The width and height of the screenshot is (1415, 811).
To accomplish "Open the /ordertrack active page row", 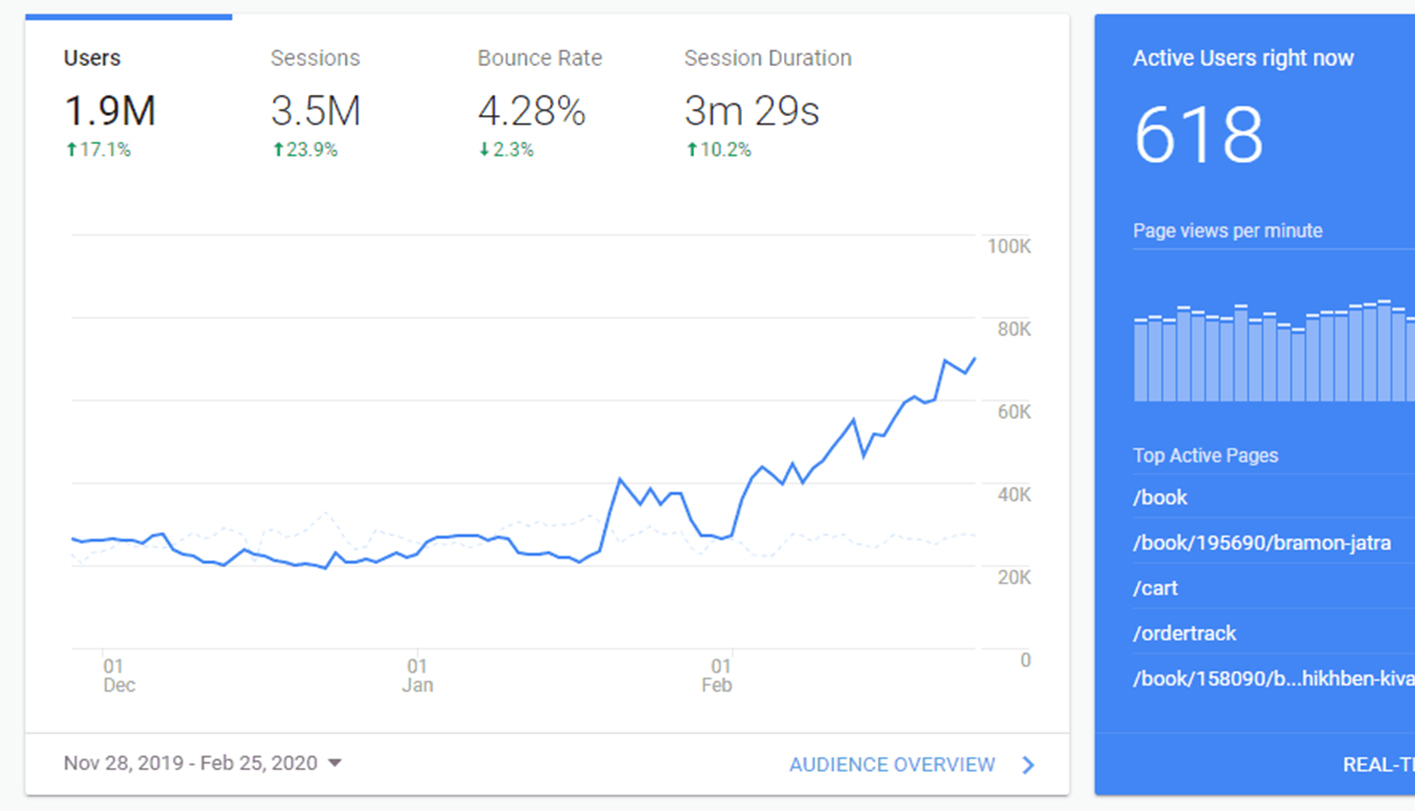I will (x=1184, y=633).
